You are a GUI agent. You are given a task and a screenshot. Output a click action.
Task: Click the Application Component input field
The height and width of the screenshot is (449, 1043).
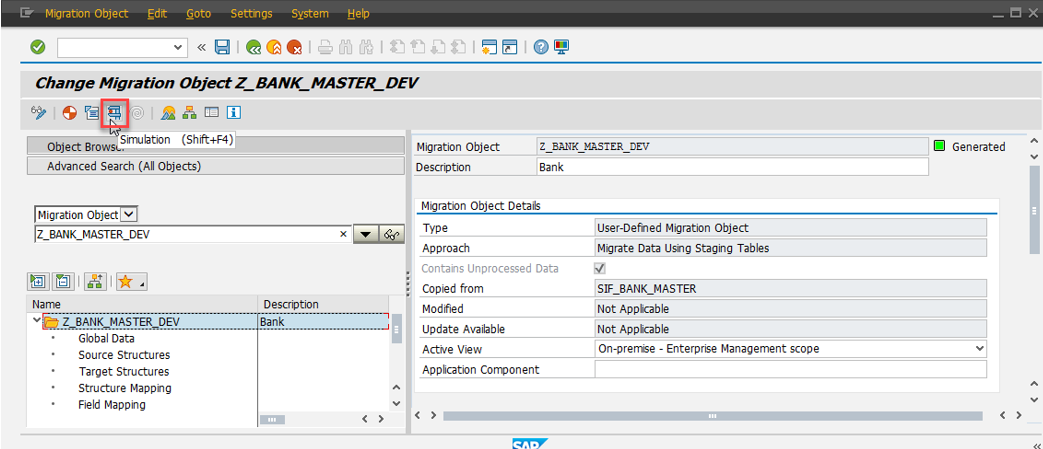(x=791, y=369)
